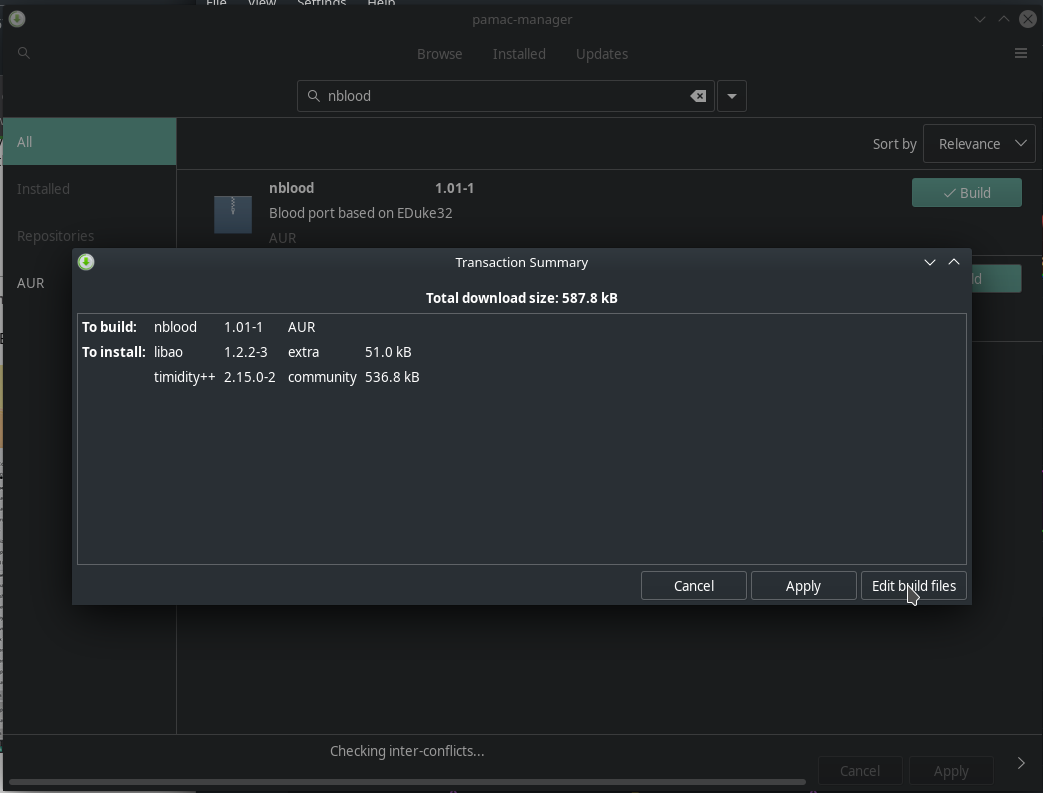Viewport: 1043px width, 793px height.
Task: Cancel the Transaction Summary dialog
Action: 694,586
